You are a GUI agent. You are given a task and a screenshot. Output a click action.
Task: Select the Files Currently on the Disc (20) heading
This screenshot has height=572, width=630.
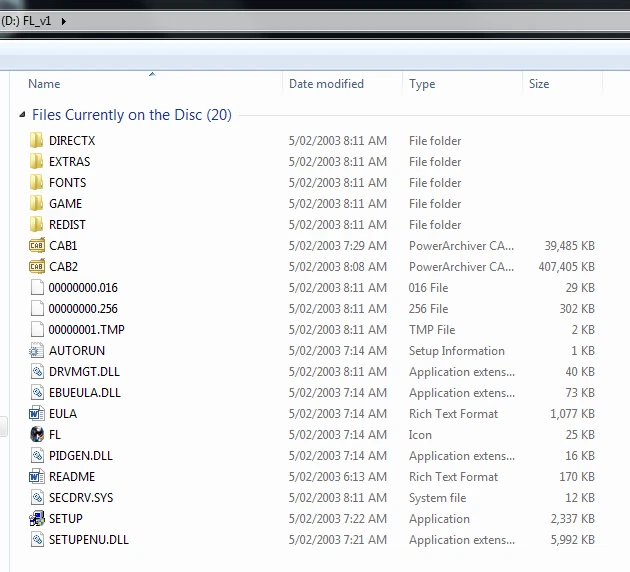(132, 115)
